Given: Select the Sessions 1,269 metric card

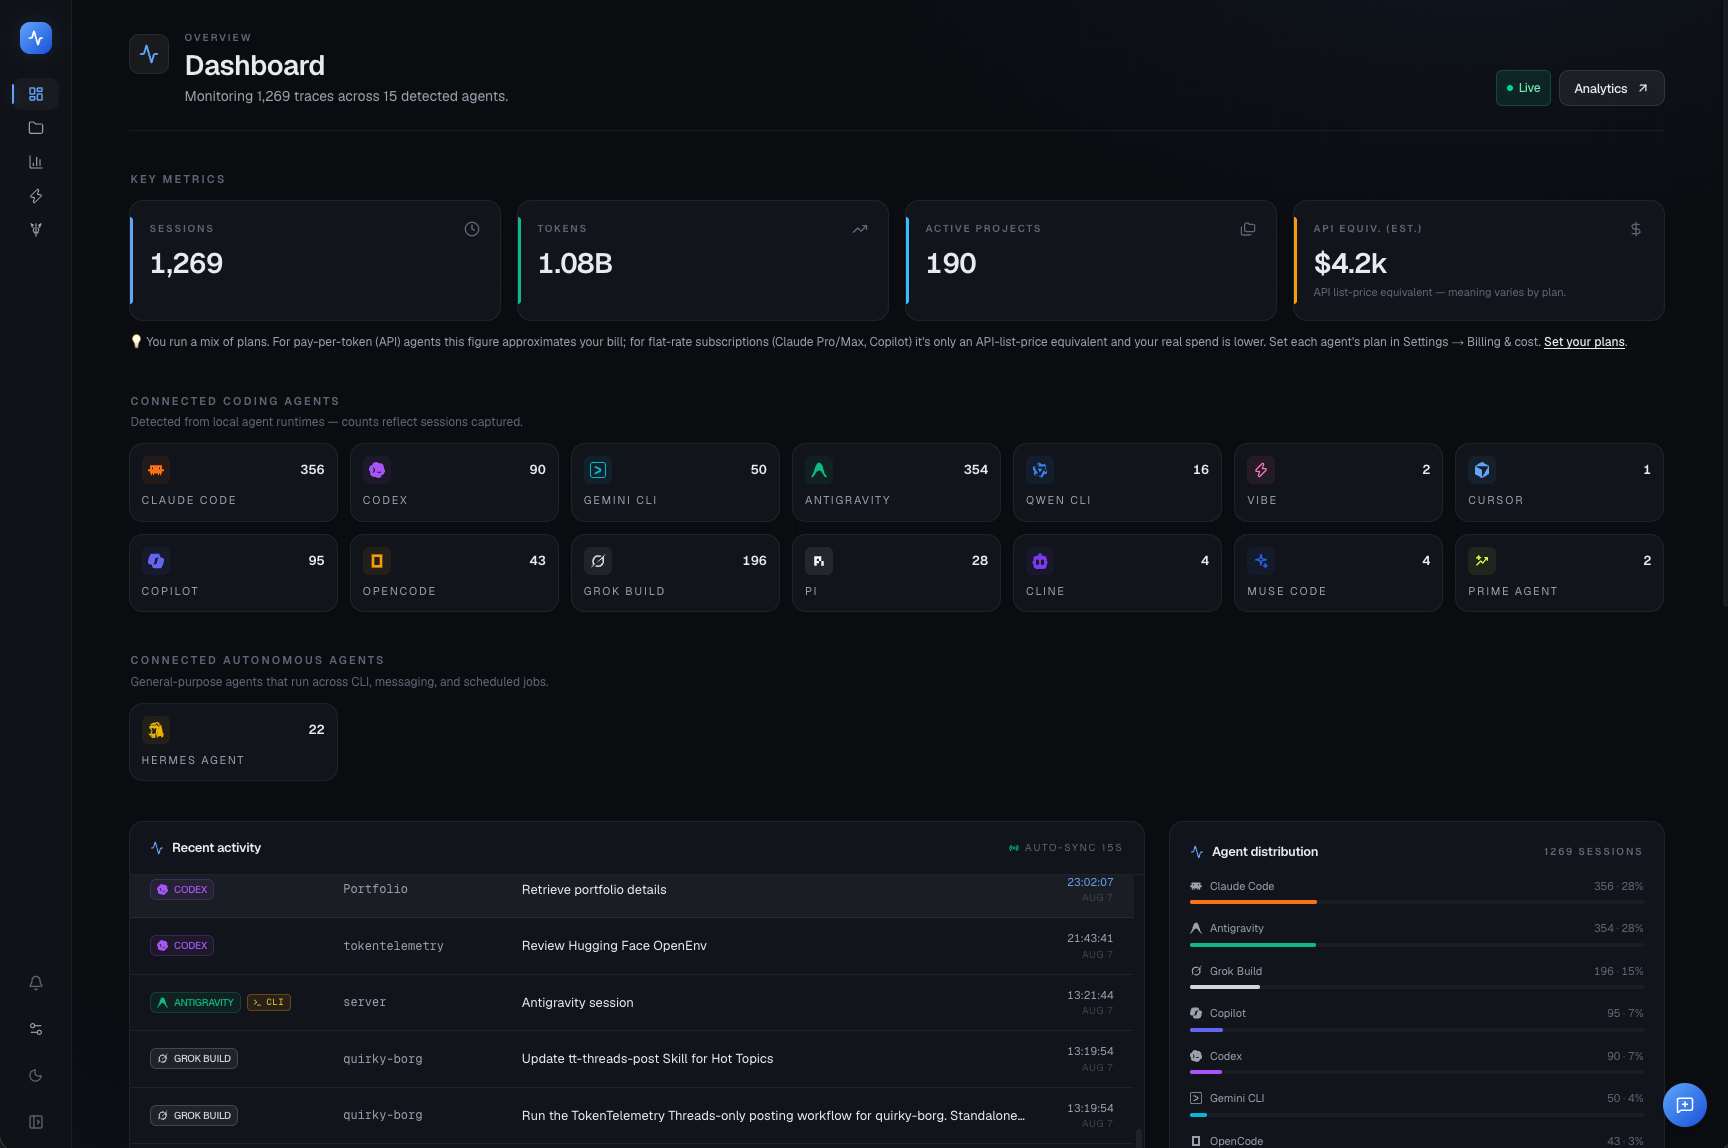Looking at the screenshot, I should [x=315, y=261].
